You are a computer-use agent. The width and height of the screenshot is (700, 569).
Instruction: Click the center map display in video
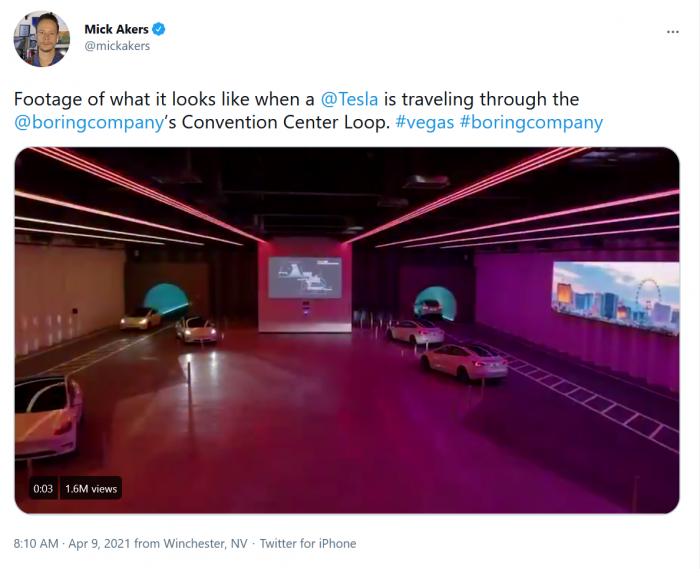304,278
